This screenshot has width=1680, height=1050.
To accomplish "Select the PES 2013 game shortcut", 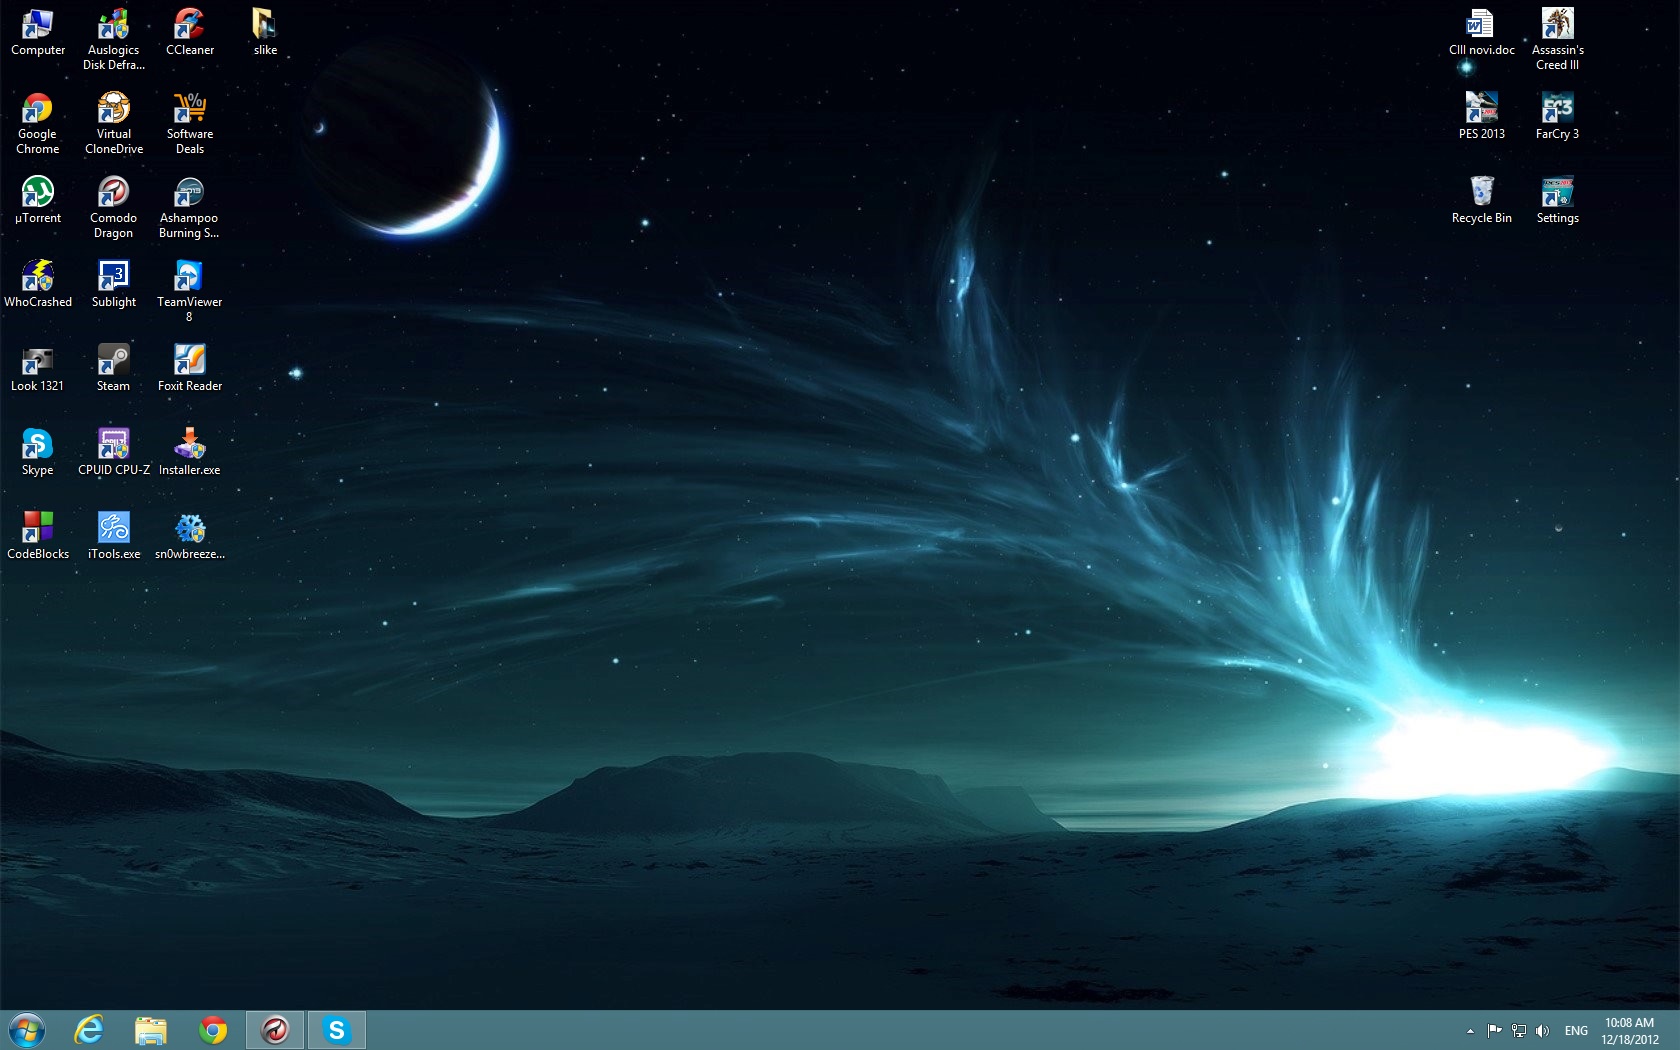I will click(x=1482, y=116).
